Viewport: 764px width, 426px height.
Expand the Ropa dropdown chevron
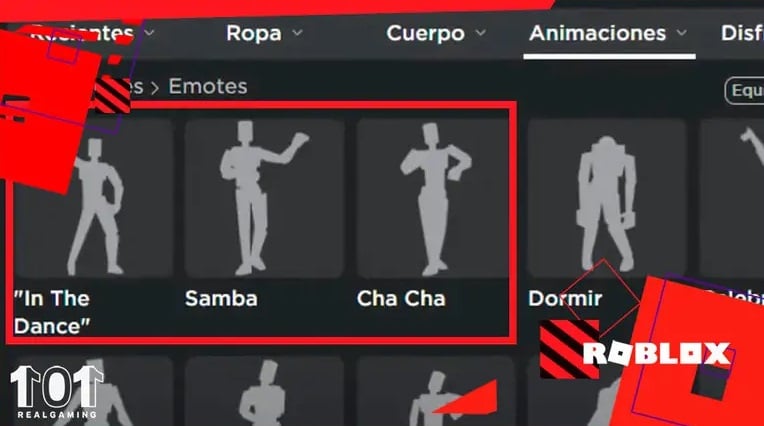coord(297,33)
